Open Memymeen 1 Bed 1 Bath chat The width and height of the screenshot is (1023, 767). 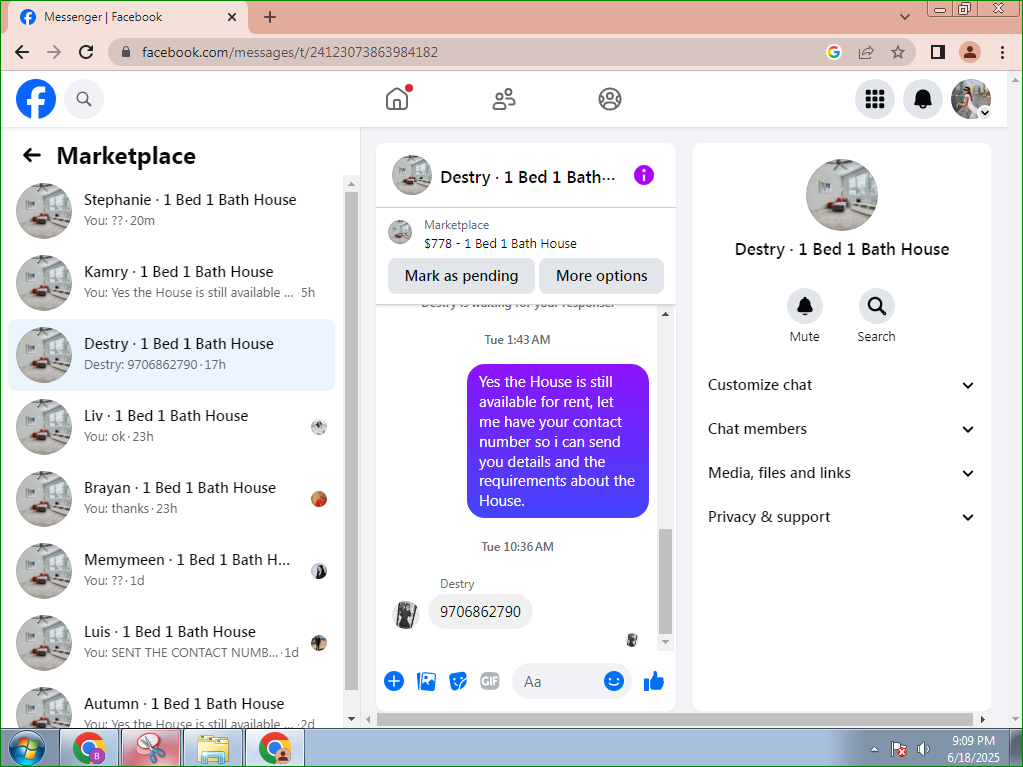pos(172,570)
